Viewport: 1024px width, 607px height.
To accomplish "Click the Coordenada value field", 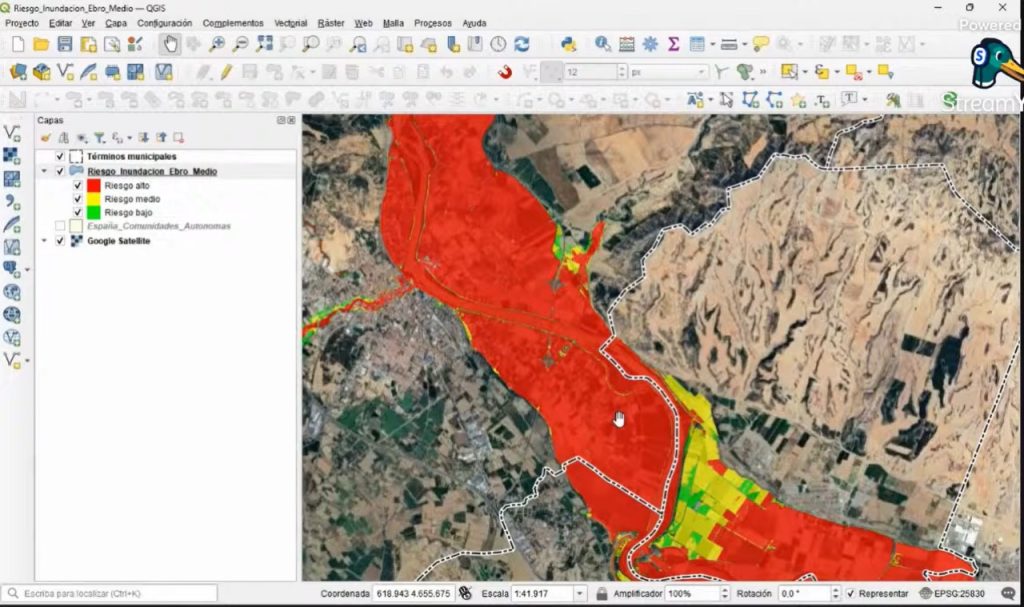I will pyautogui.click(x=413, y=593).
